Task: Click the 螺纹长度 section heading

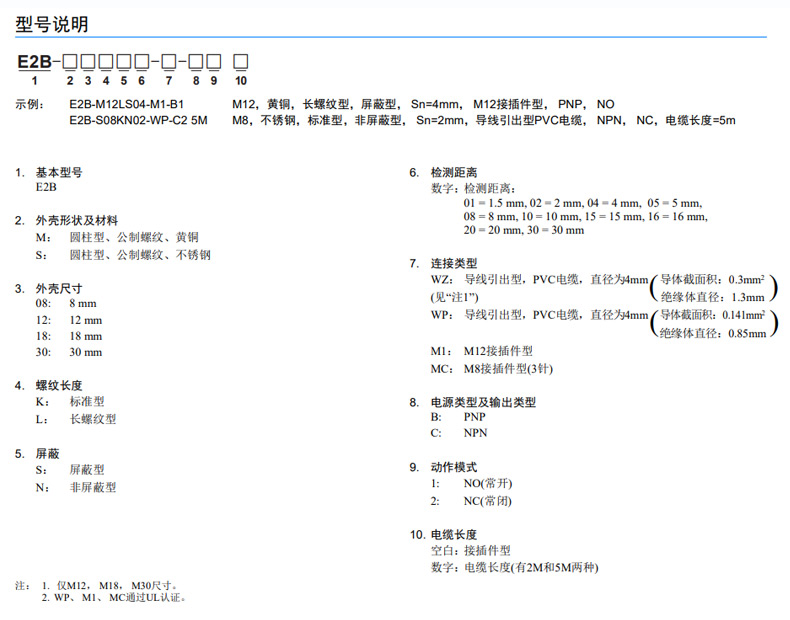Action: point(59,385)
